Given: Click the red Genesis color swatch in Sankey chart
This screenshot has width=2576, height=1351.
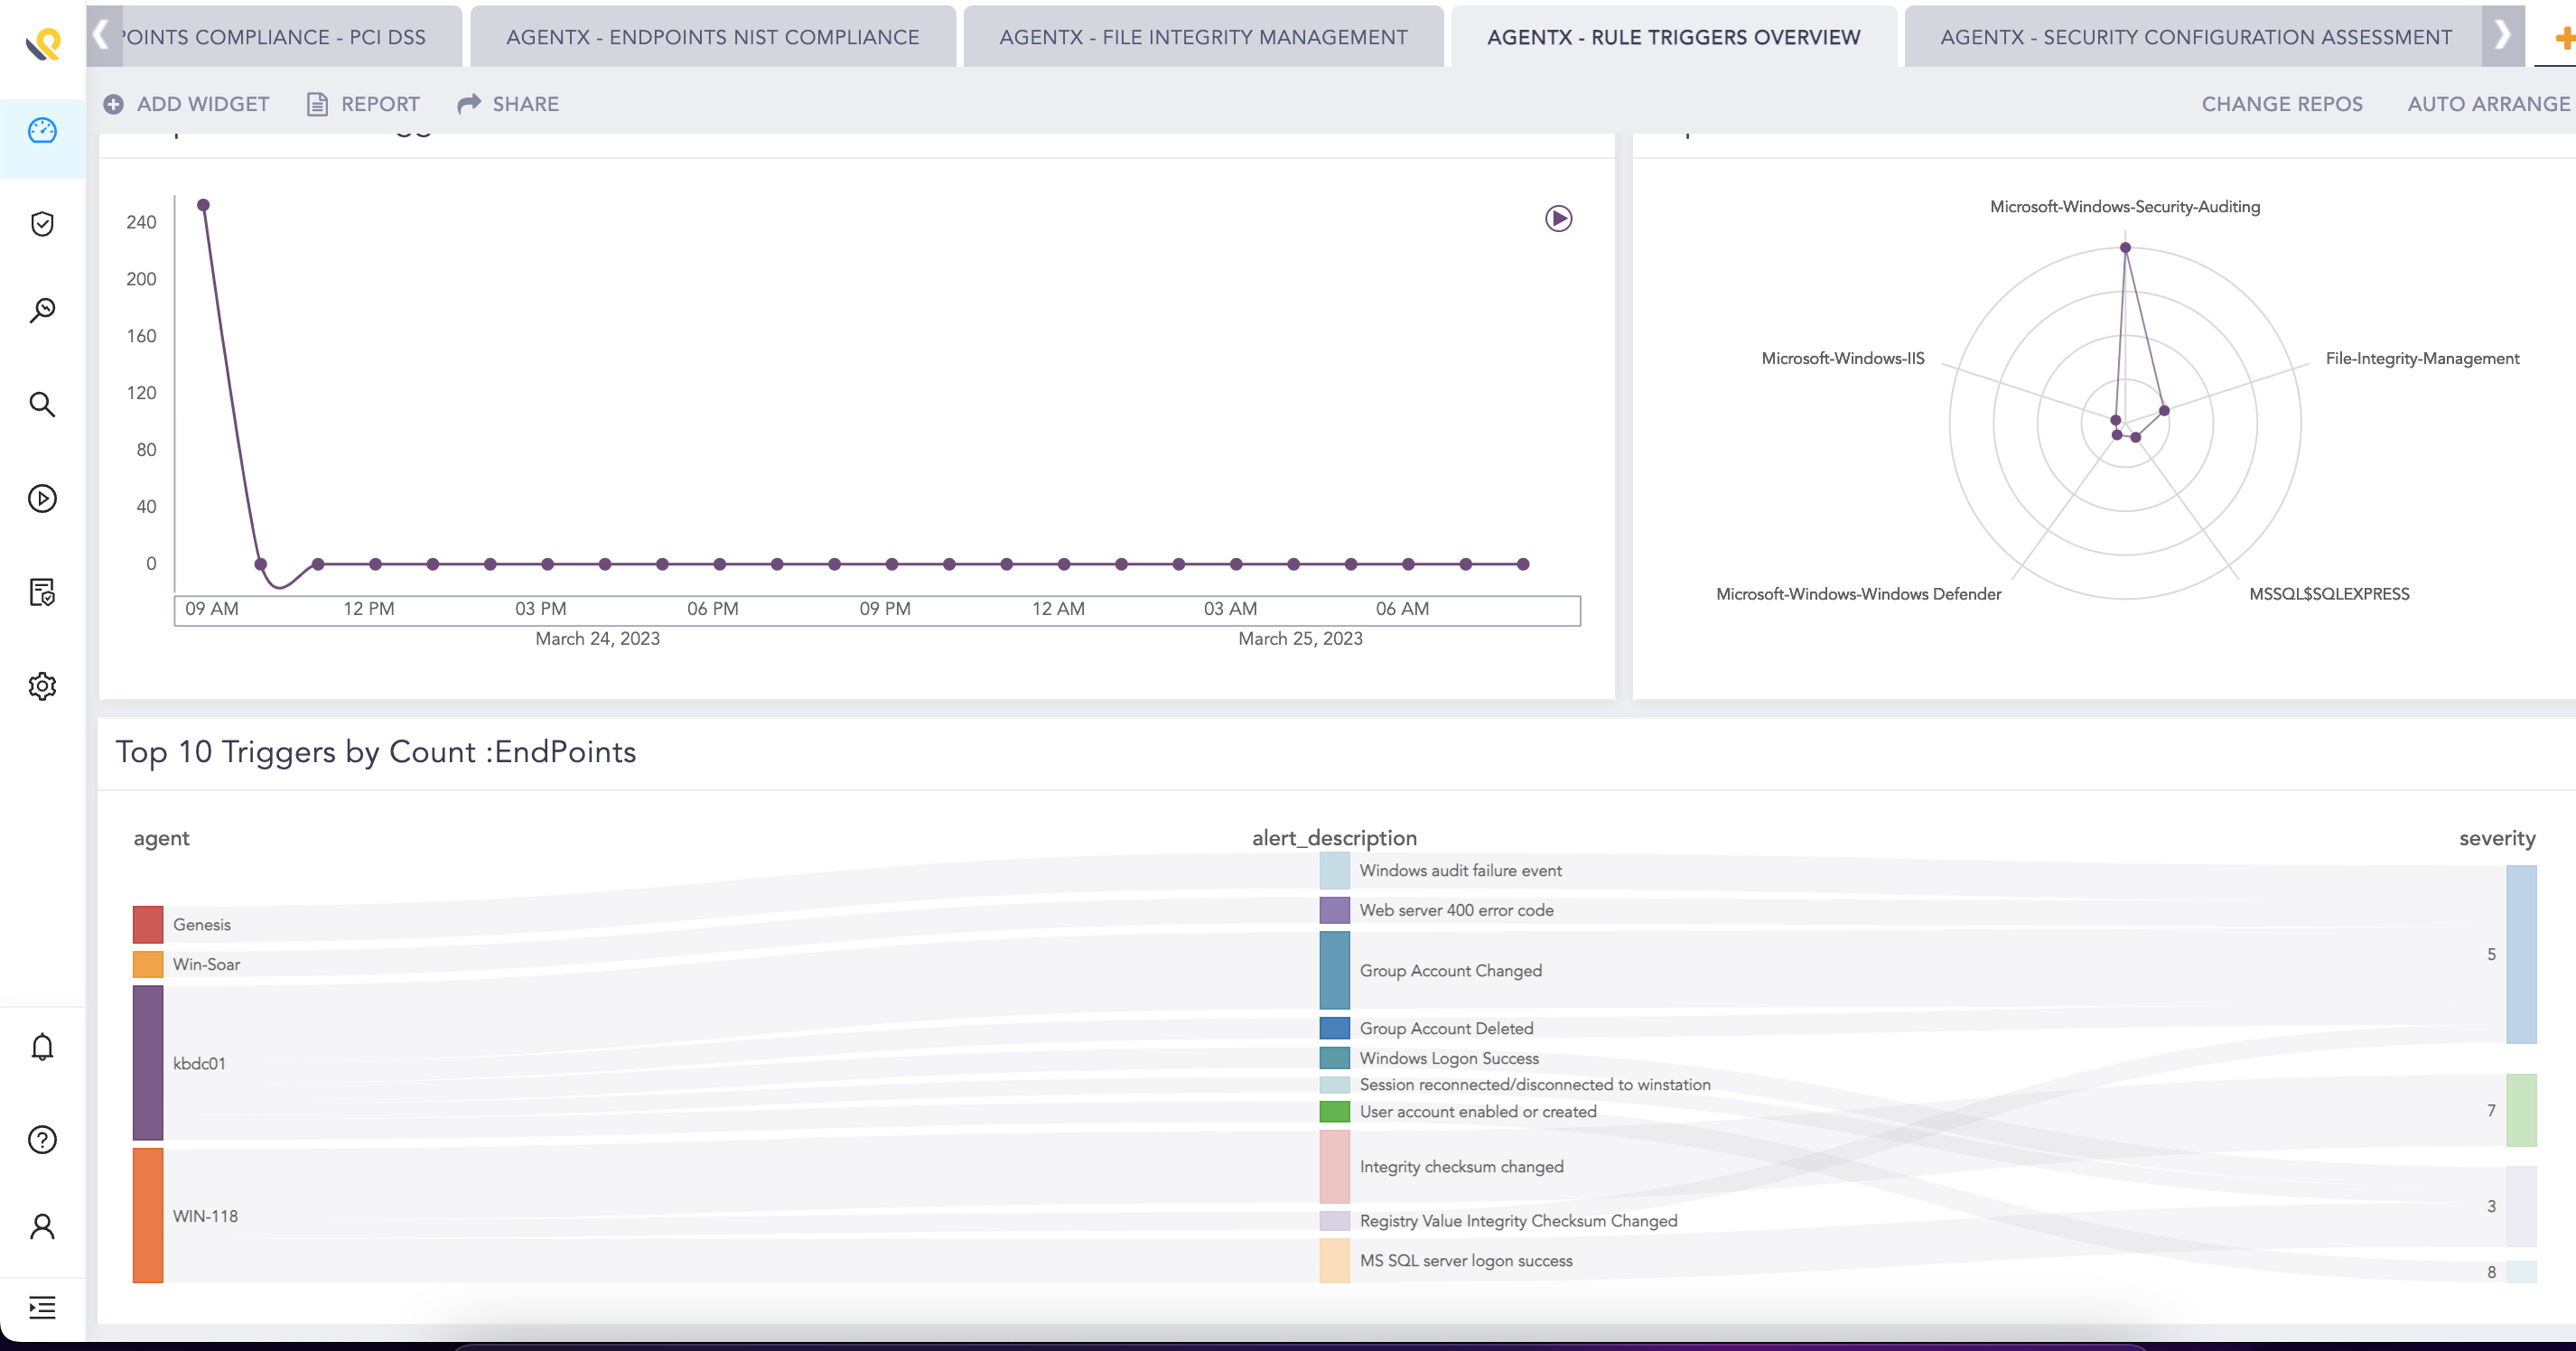Looking at the screenshot, I should tap(147, 923).
